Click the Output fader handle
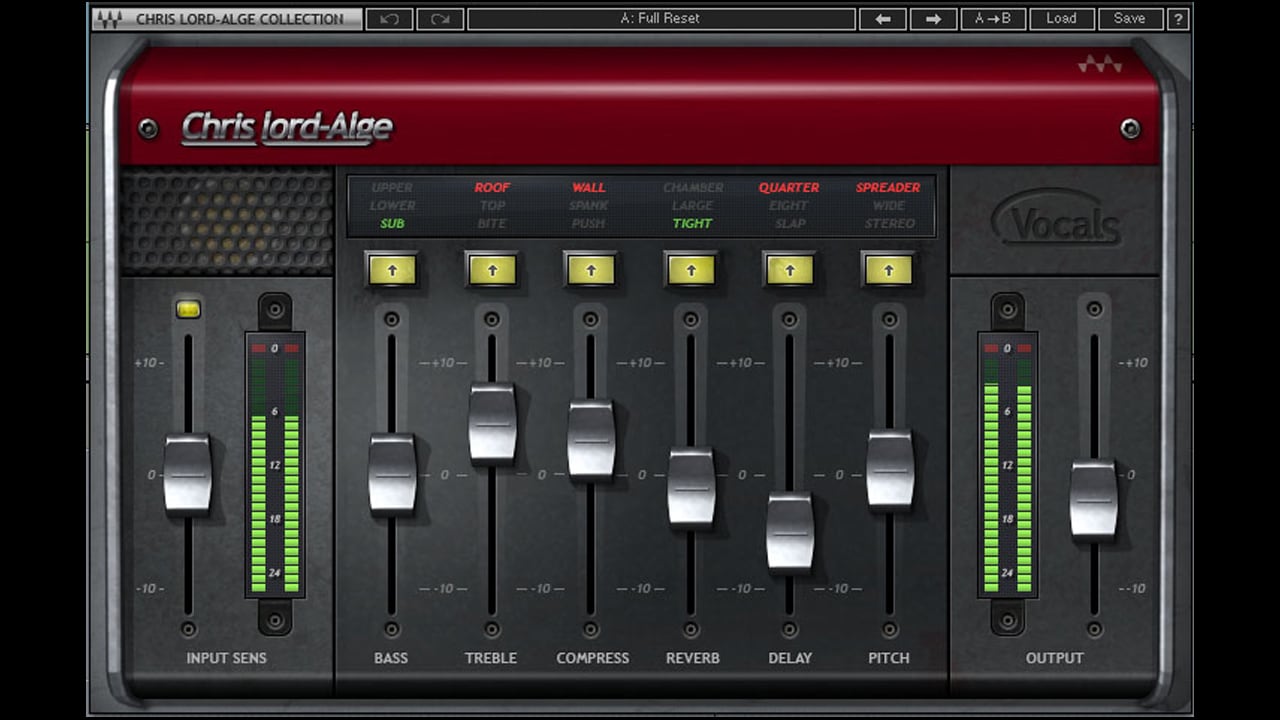The width and height of the screenshot is (1280, 720). pos(1094,500)
